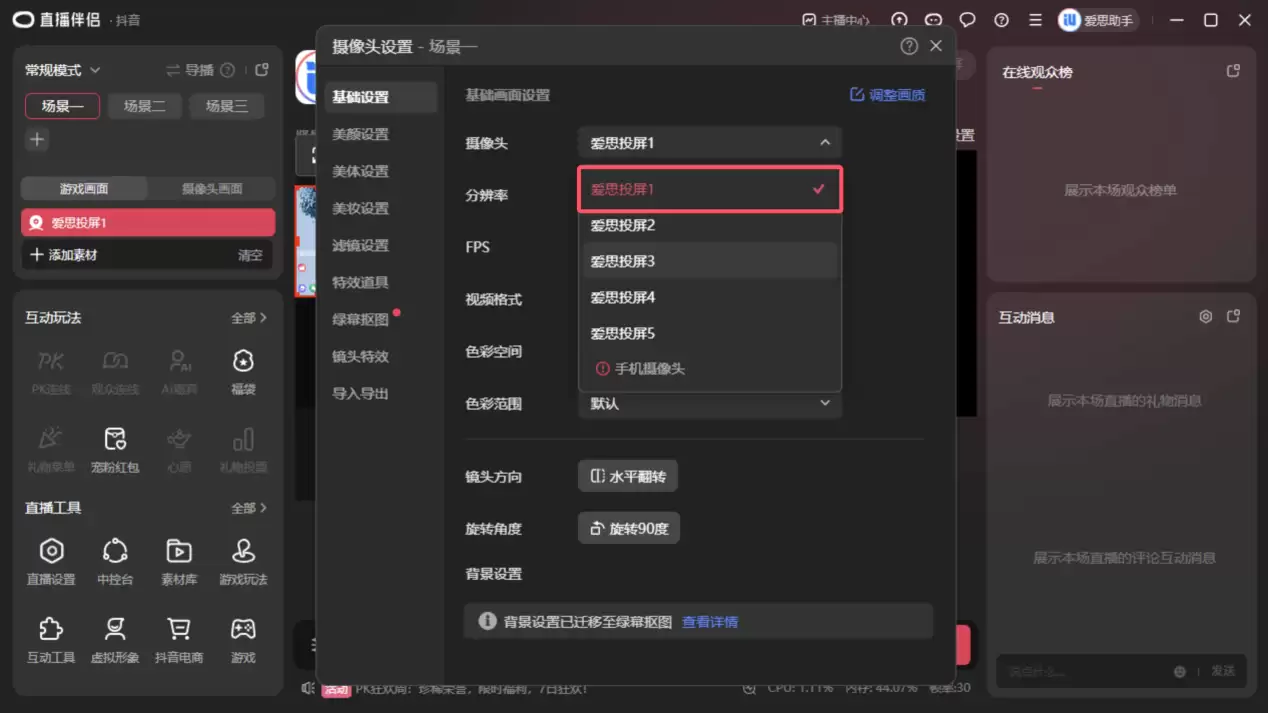Click 添加素材 add source
This screenshot has height=713, width=1268.
[64, 255]
